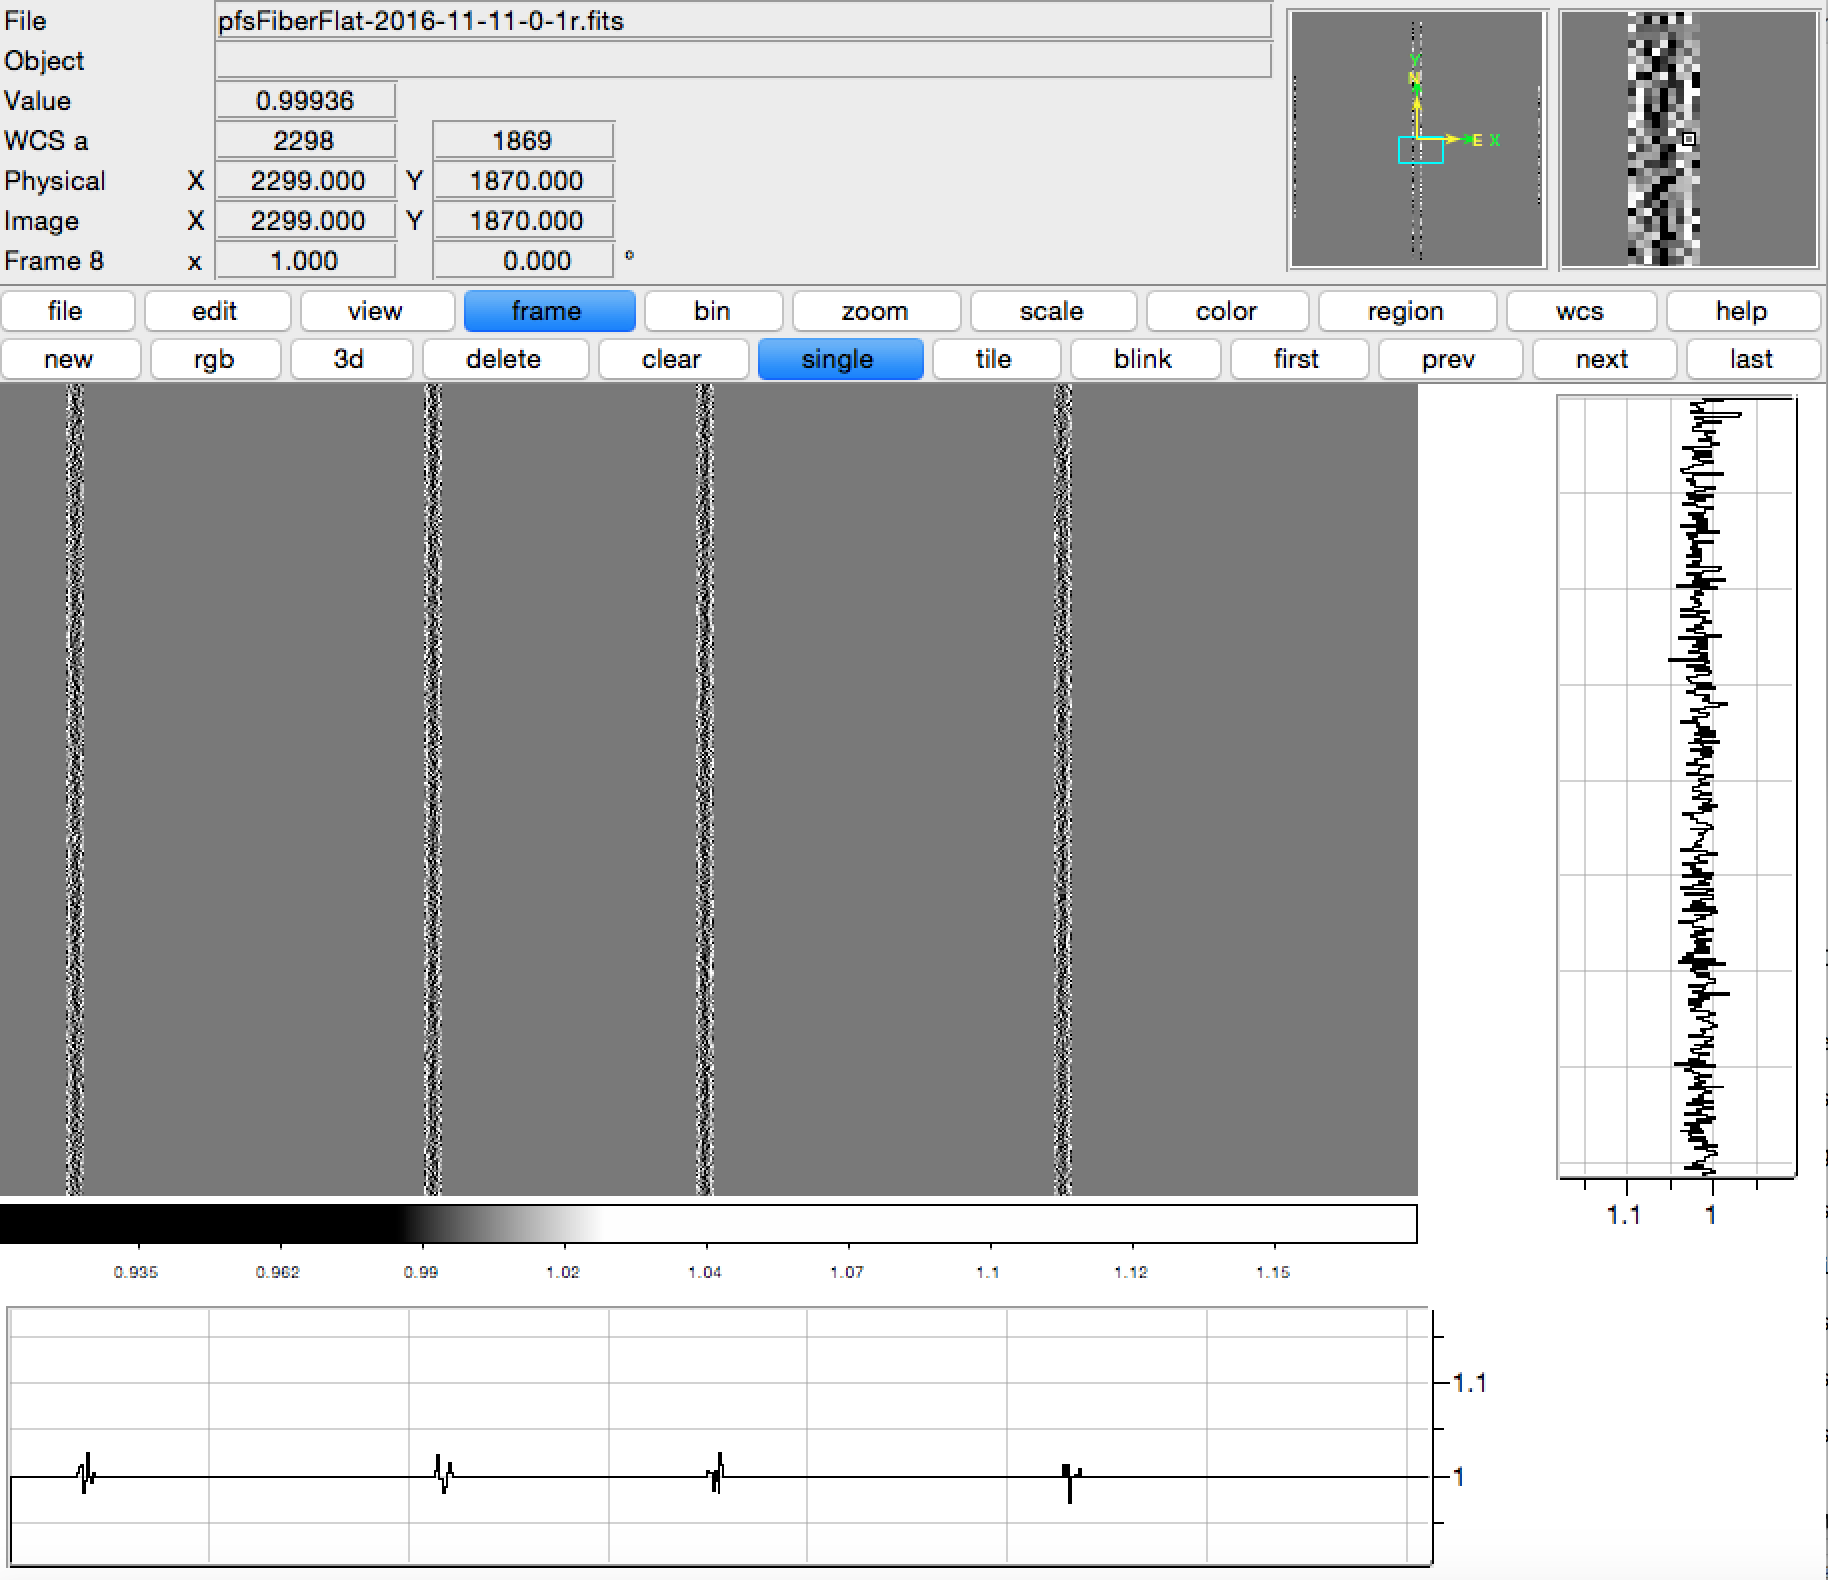Delete the current frame
Image resolution: width=1828 pixels, height=1580 pixels.
click(503, 359)
